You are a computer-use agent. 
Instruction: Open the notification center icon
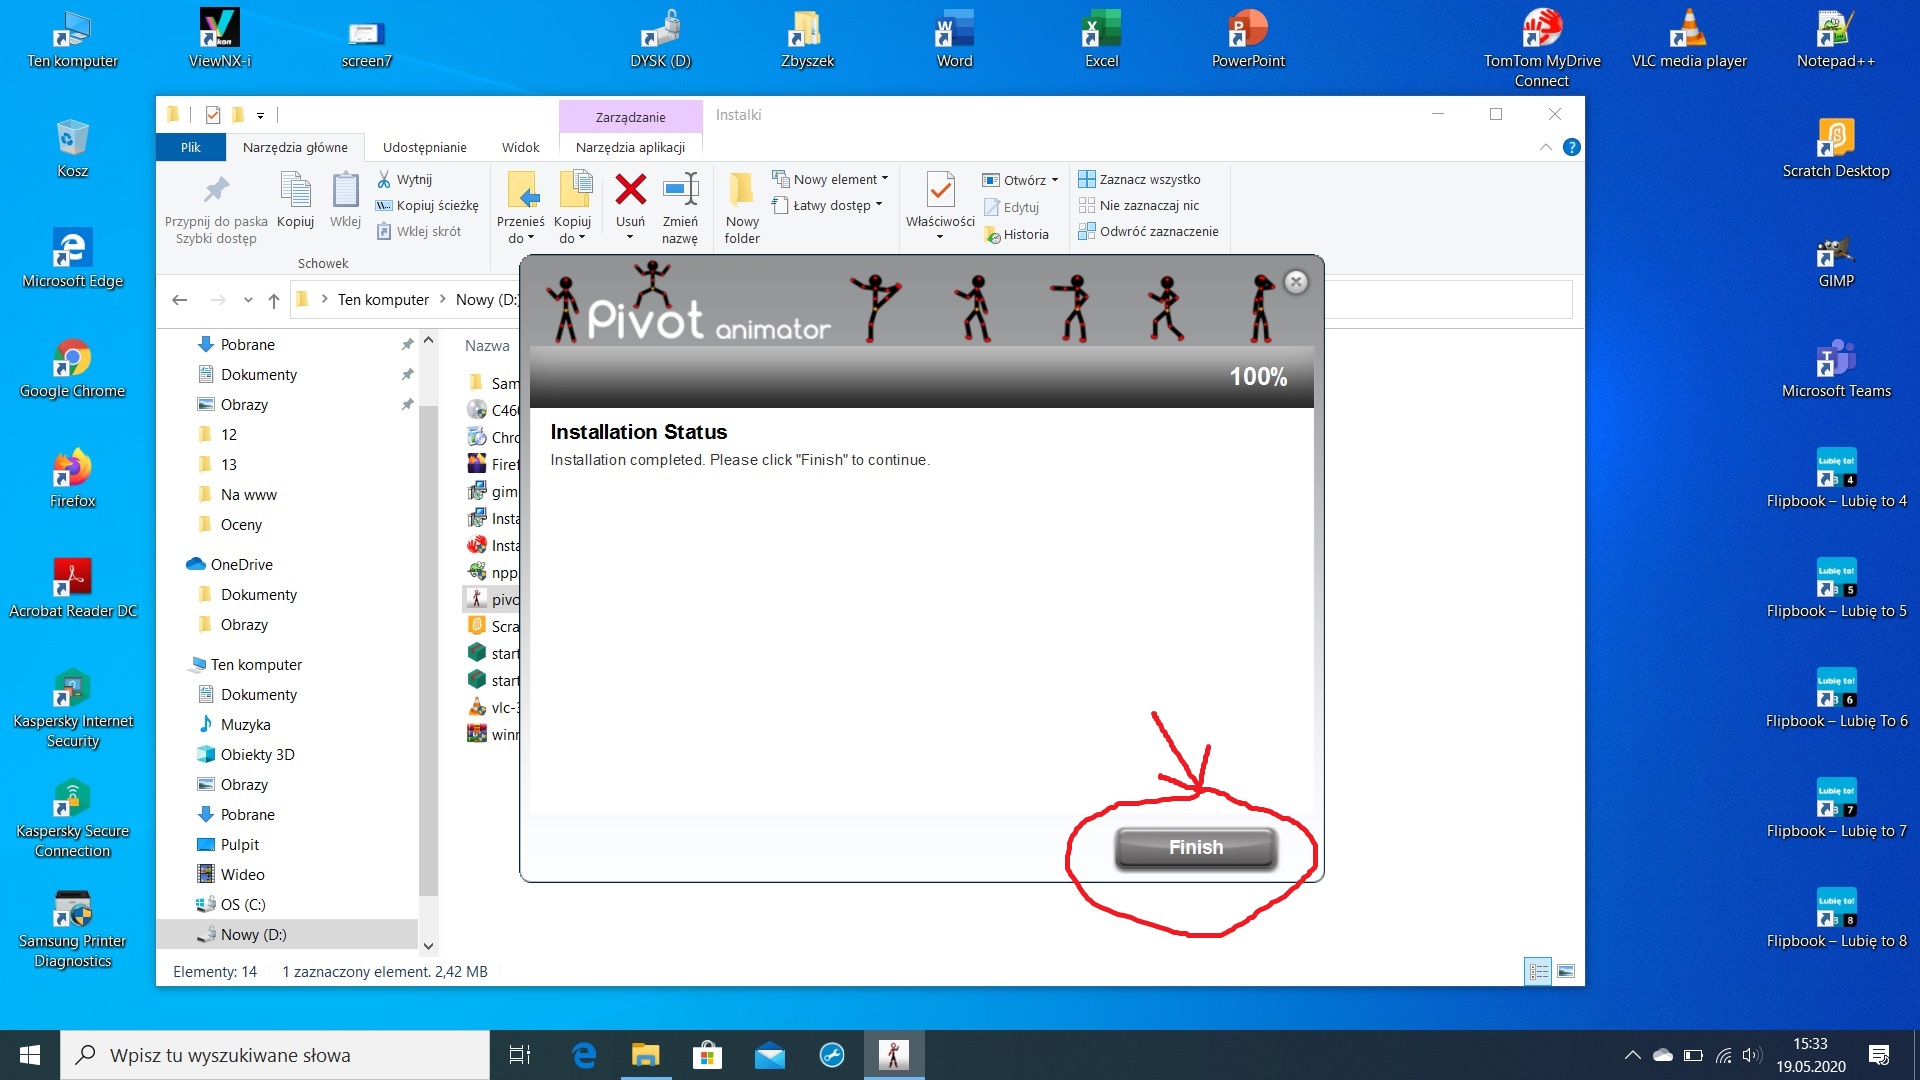coord(1878,1055)
